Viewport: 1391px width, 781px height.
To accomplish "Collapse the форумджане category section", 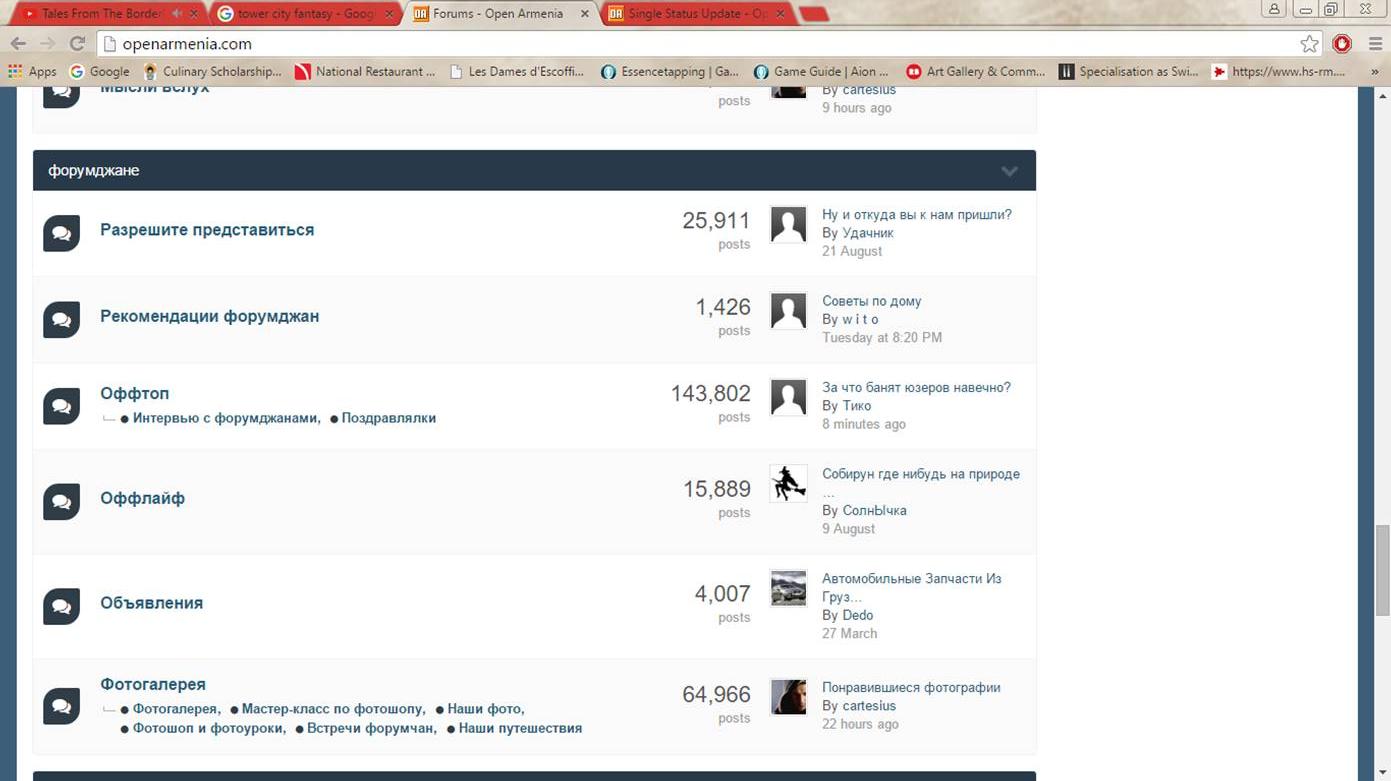I will click(1009, 171).
